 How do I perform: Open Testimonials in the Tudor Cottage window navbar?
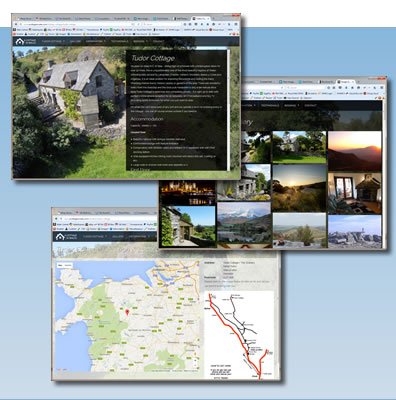coord(119,42)
